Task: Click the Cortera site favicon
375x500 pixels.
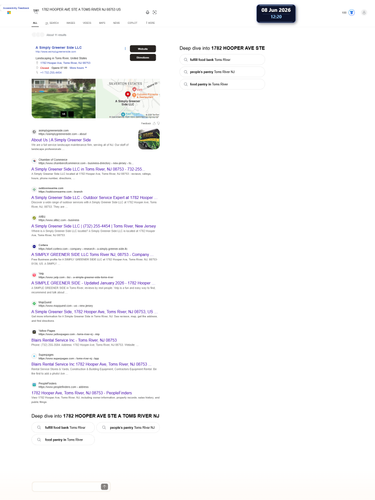Action: tap(34, 247)
